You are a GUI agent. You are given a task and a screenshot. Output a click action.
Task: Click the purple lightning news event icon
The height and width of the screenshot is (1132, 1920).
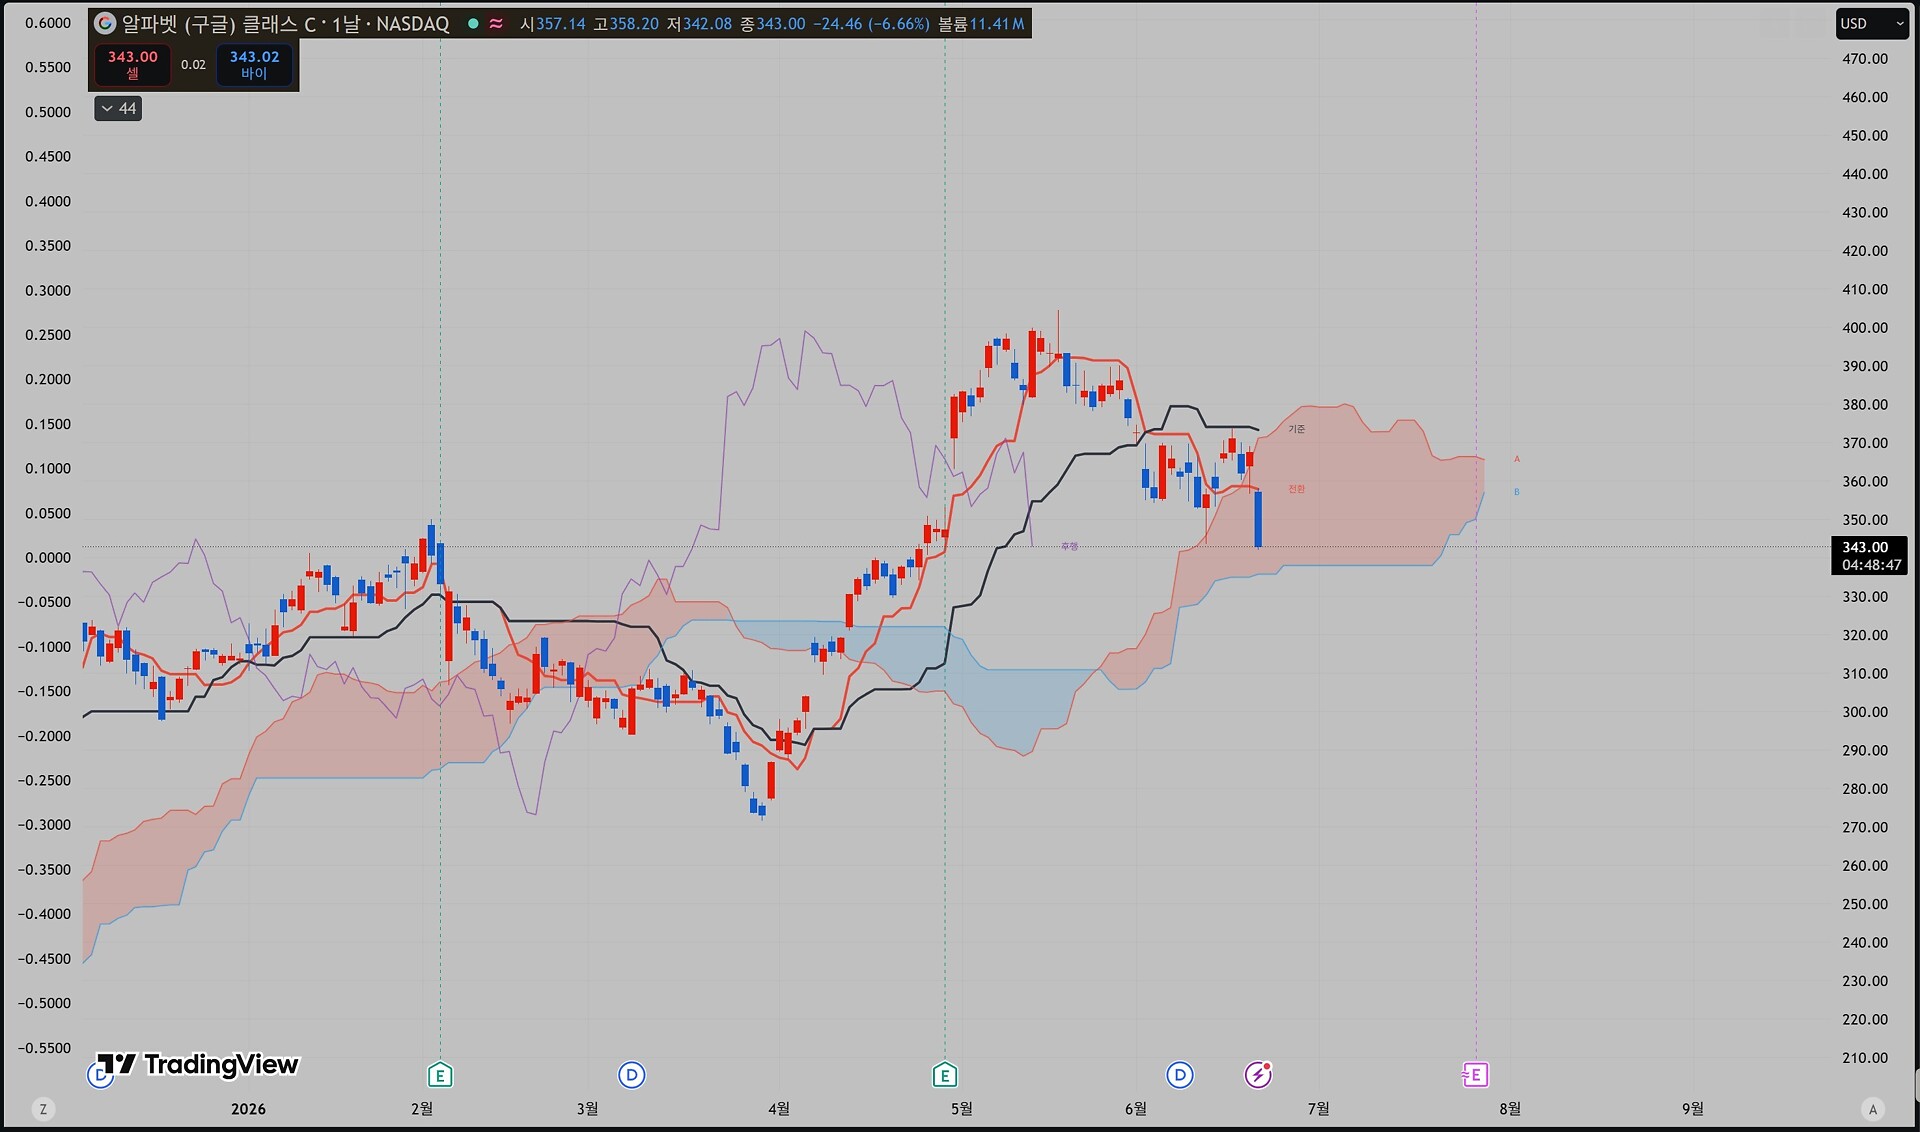(x=1258, y=1075)
